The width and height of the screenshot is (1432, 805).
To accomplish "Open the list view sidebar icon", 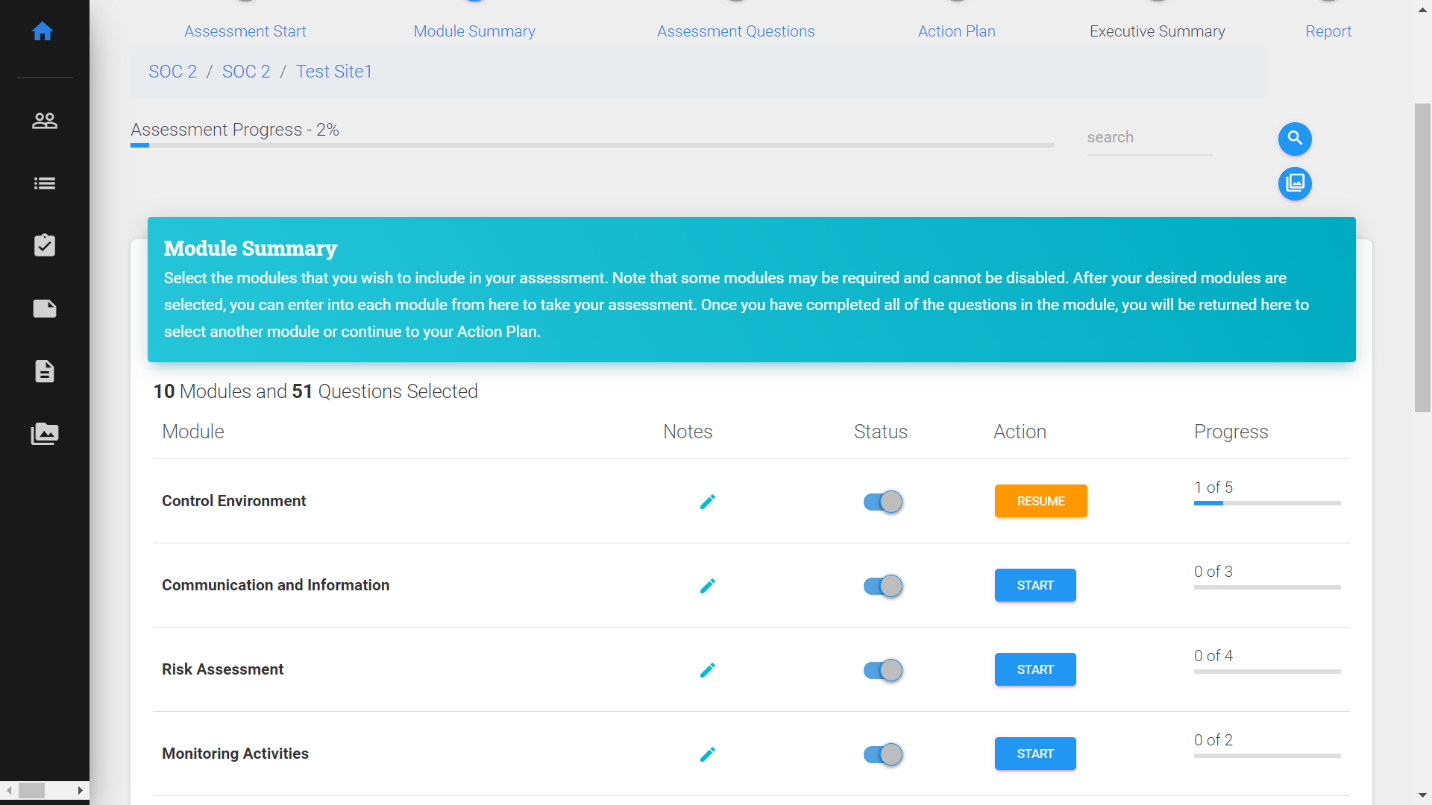I will tap(44, 184).
